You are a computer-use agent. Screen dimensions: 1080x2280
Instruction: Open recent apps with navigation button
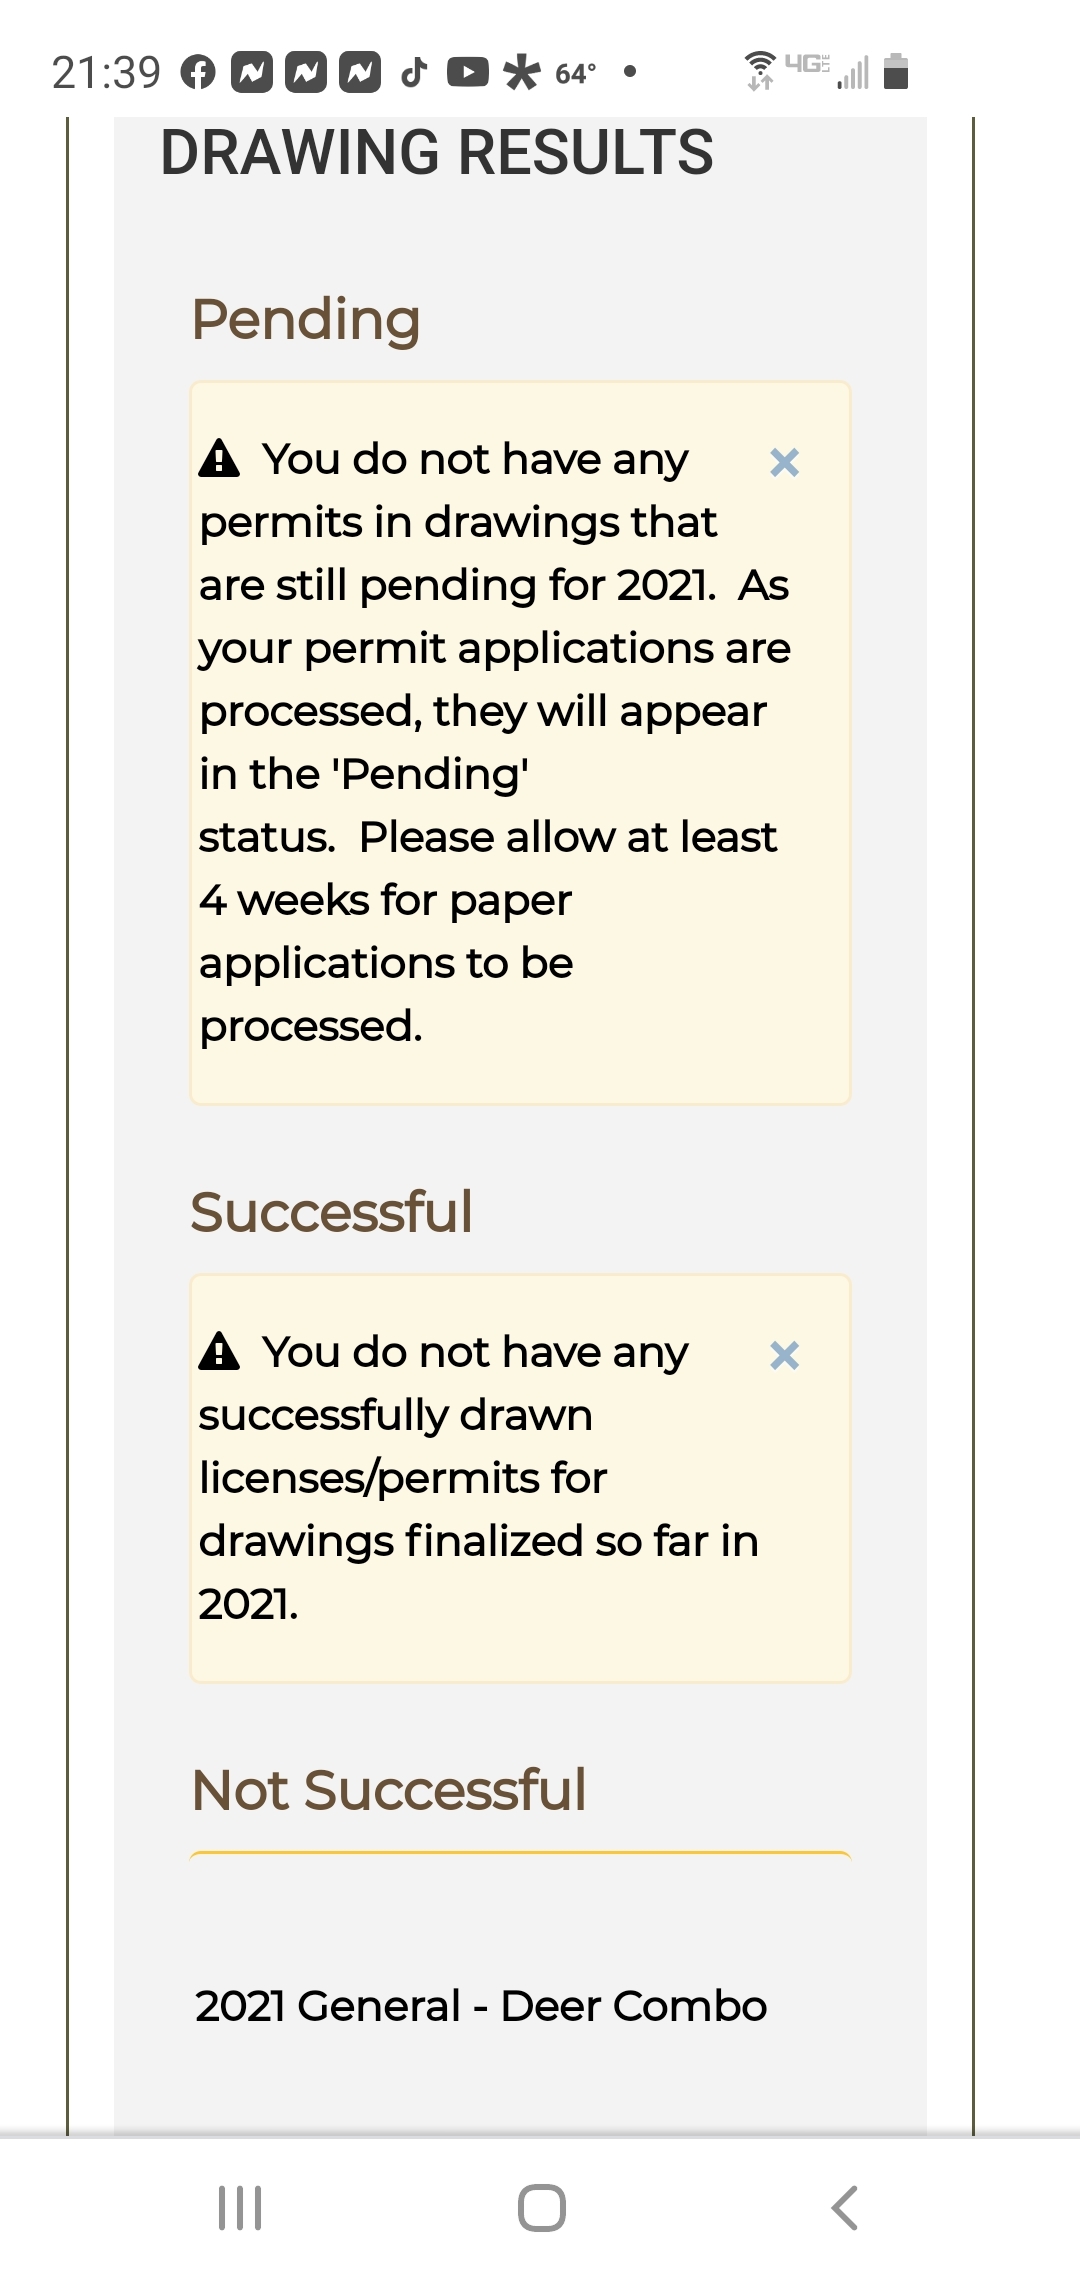click(x=240, y=2207)
